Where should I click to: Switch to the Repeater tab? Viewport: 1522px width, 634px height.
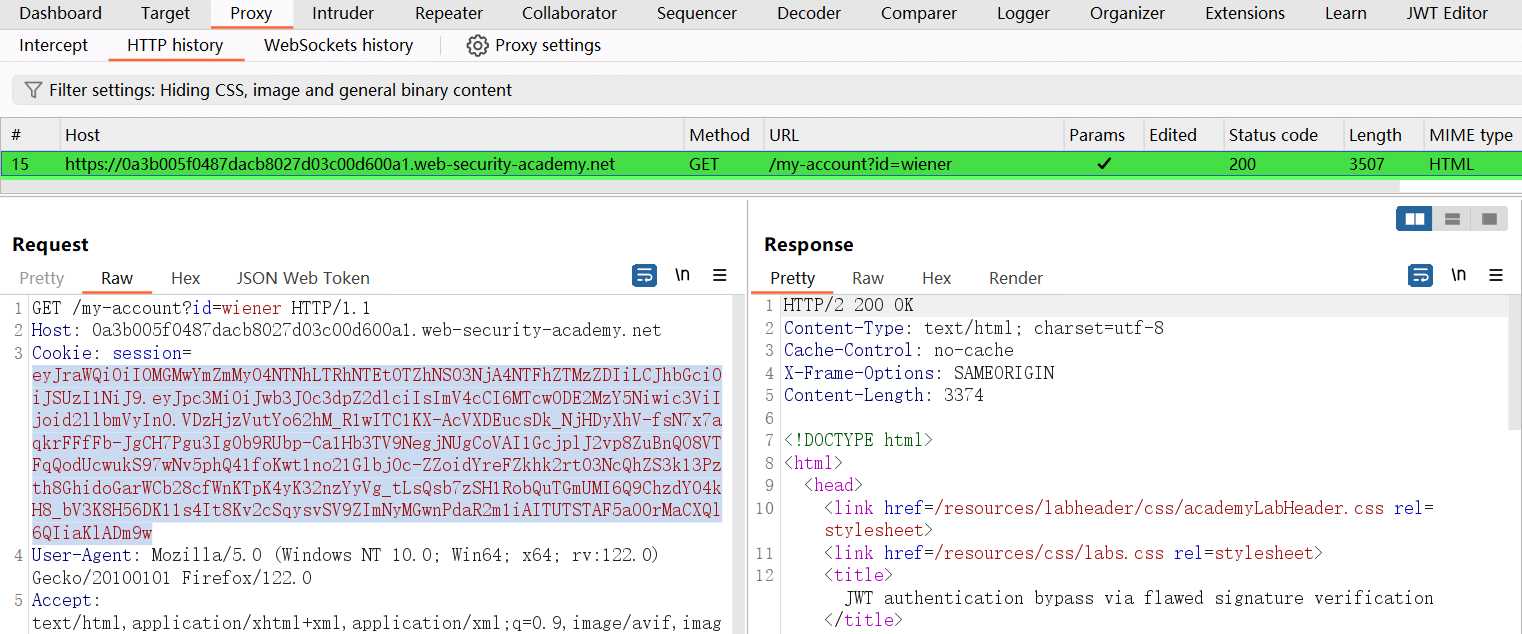(449, 14)
